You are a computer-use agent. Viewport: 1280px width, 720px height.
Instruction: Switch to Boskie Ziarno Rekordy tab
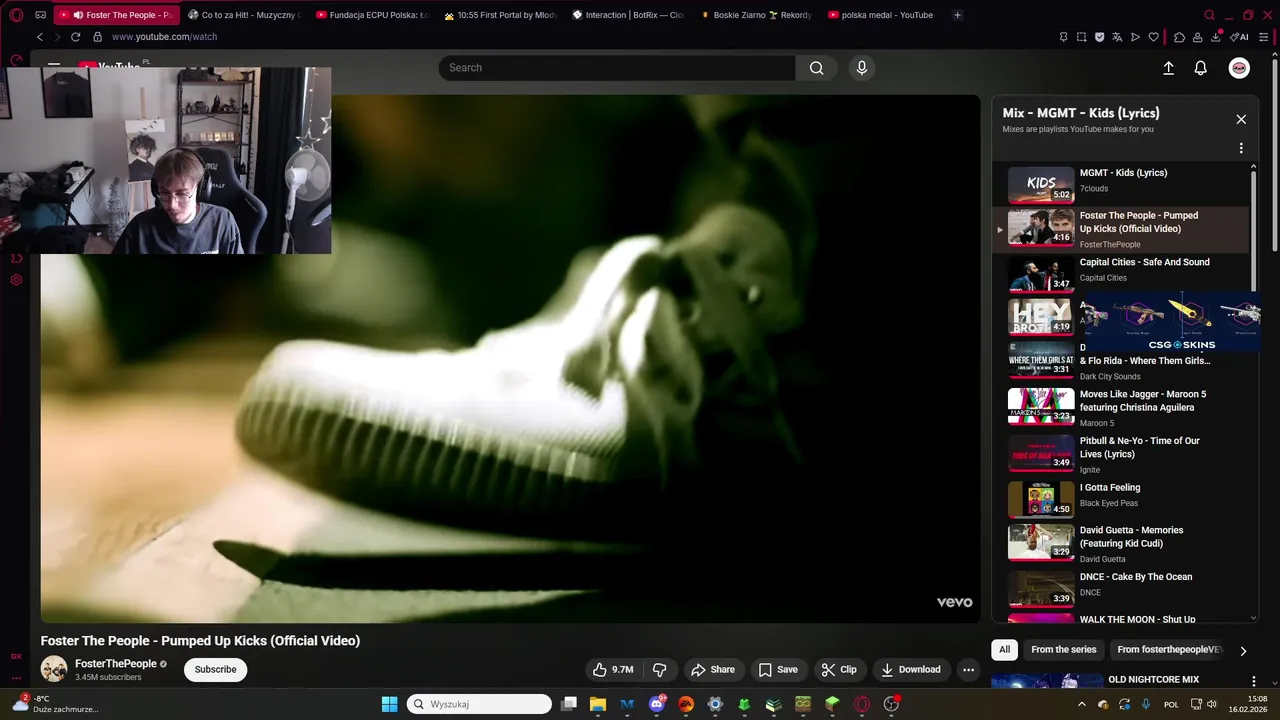[x=756, y=15]
